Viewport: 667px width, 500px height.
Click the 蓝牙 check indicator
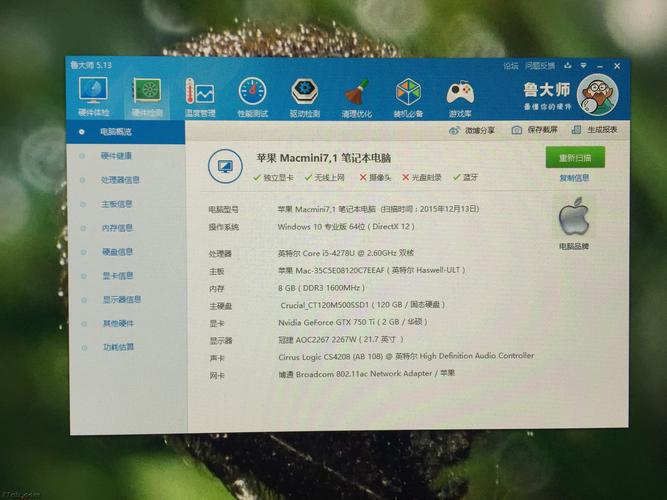pyautogui.click(x=466, y=177)
